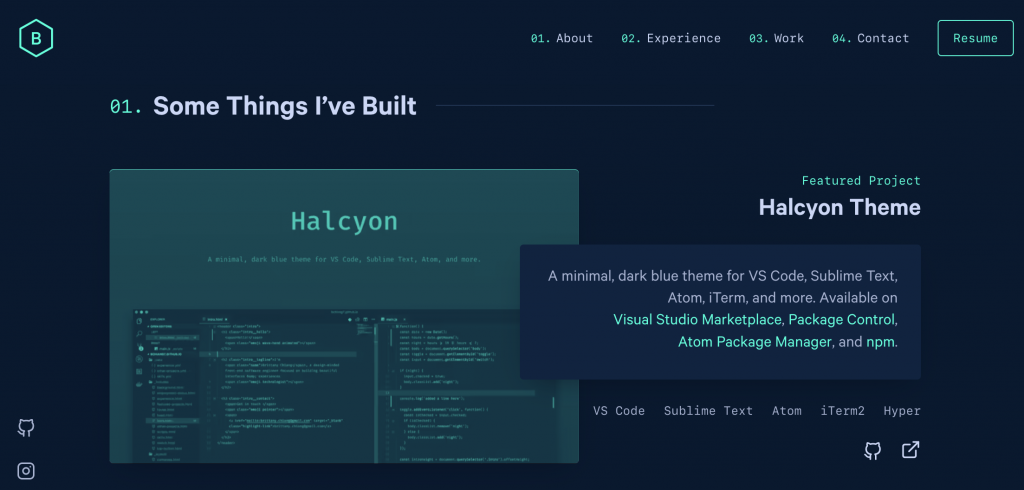1024x490 pixels.
Task: Follow the Visual Studio Marketplace link
Action: tap(698, 320)
